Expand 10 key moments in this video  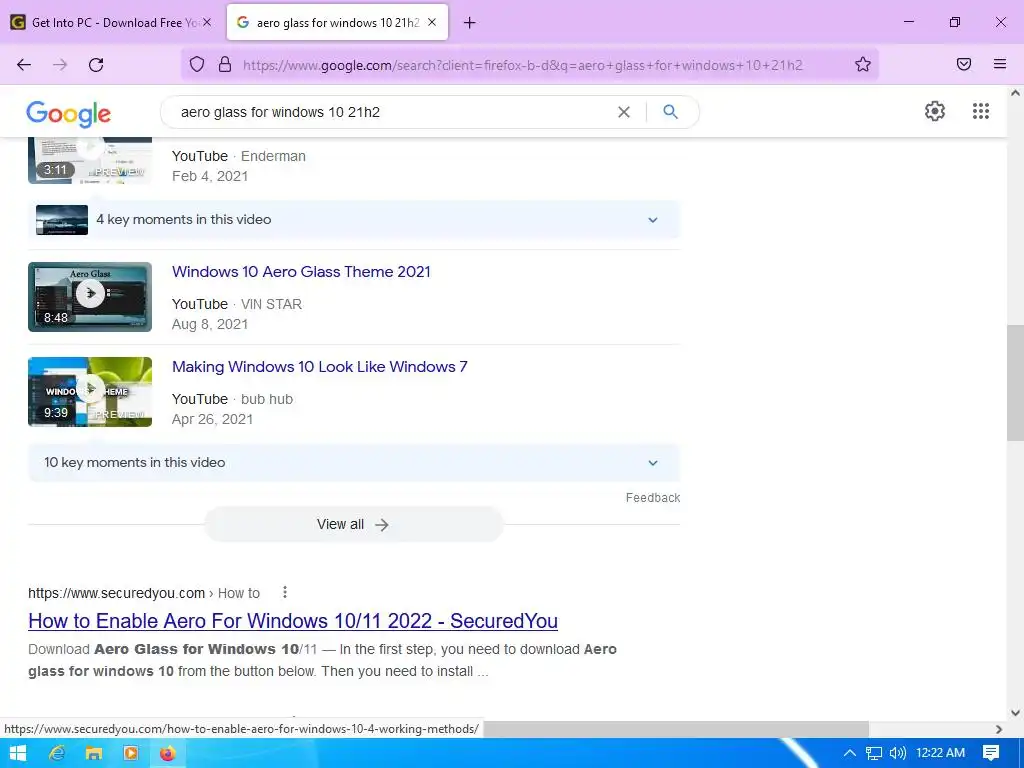[x=354, y=462]
